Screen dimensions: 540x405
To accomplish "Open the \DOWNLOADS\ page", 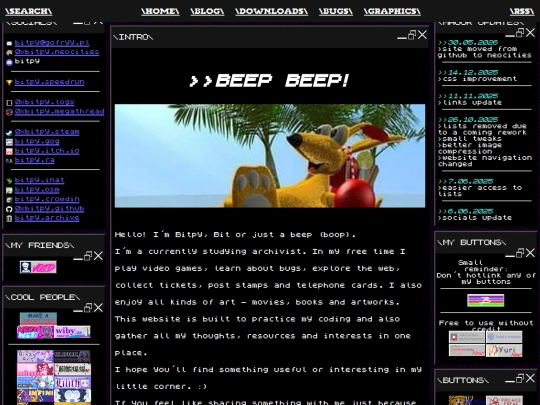I will point(271,11).
